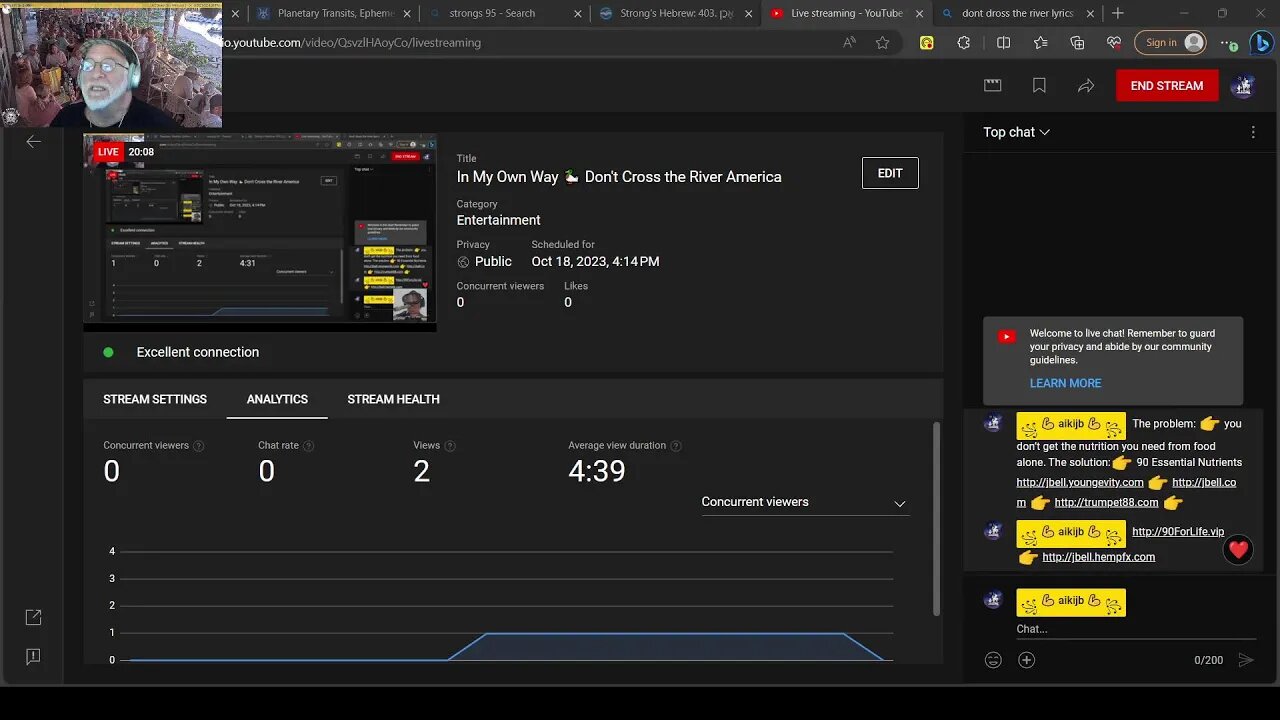The image size is (1280, 720).
Task: Switch to dont dross the river lyrics tab
Action: pos(1017,13)
